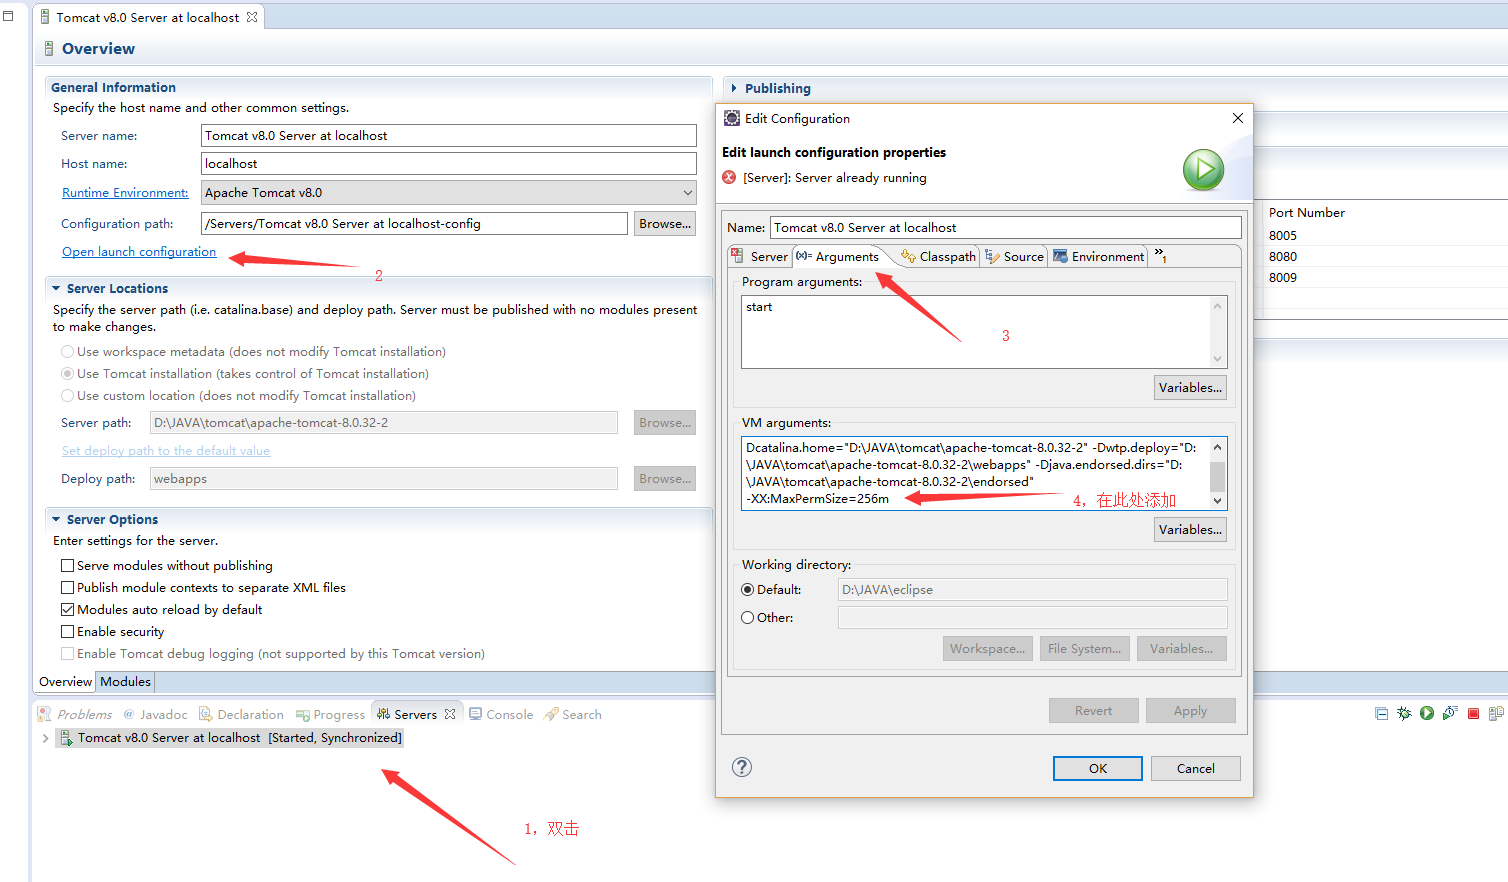Choose Other working directory radio
Screen dimensions: 1508x882
[747, 617]
